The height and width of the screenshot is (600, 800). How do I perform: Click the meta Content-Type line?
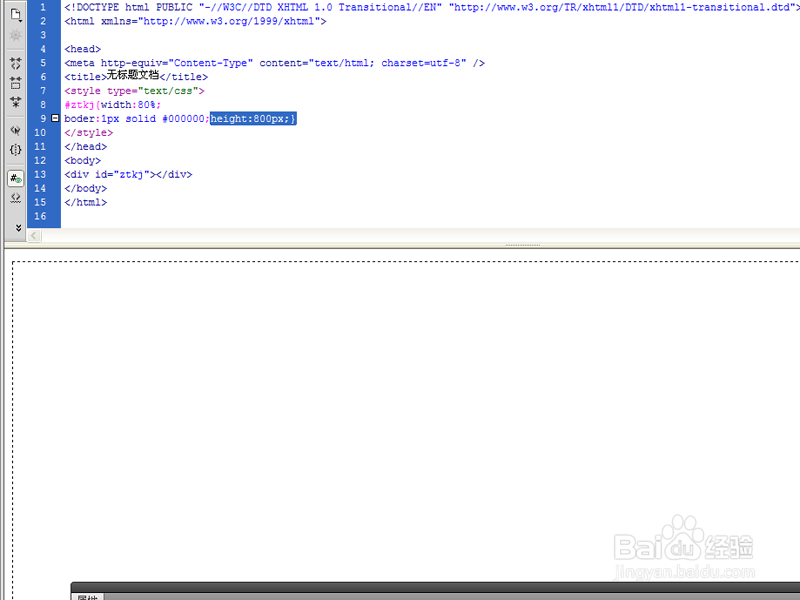(x=274, y=63)
